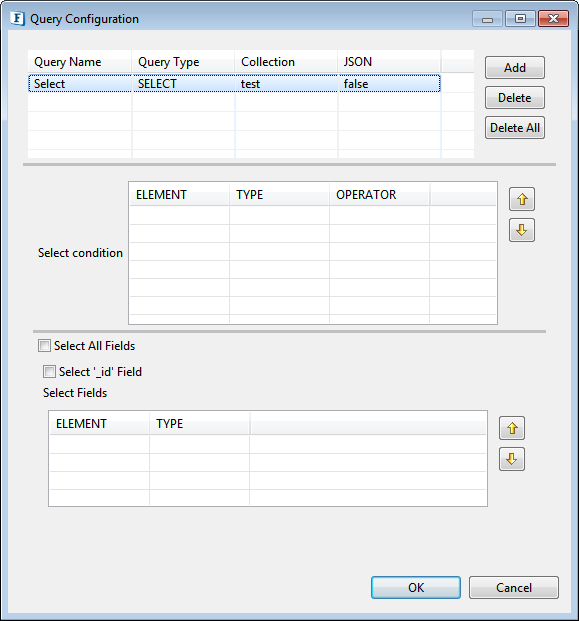This screenshot has height=621, width=579.
Task: Click up arrow beside Select Fields table
Action: [512, 428]
